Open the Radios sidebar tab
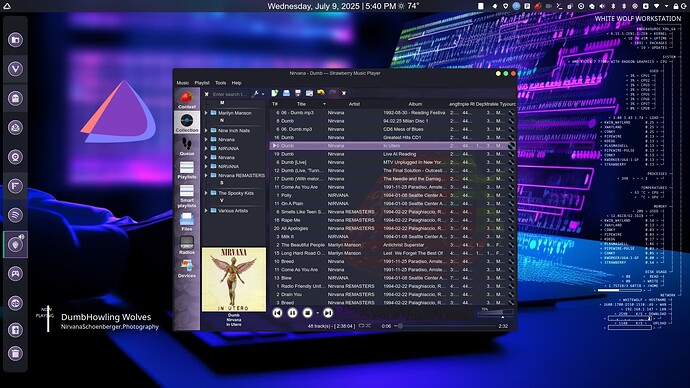The width and height of the screenshot is (690, 388). [x=187, y=245]
